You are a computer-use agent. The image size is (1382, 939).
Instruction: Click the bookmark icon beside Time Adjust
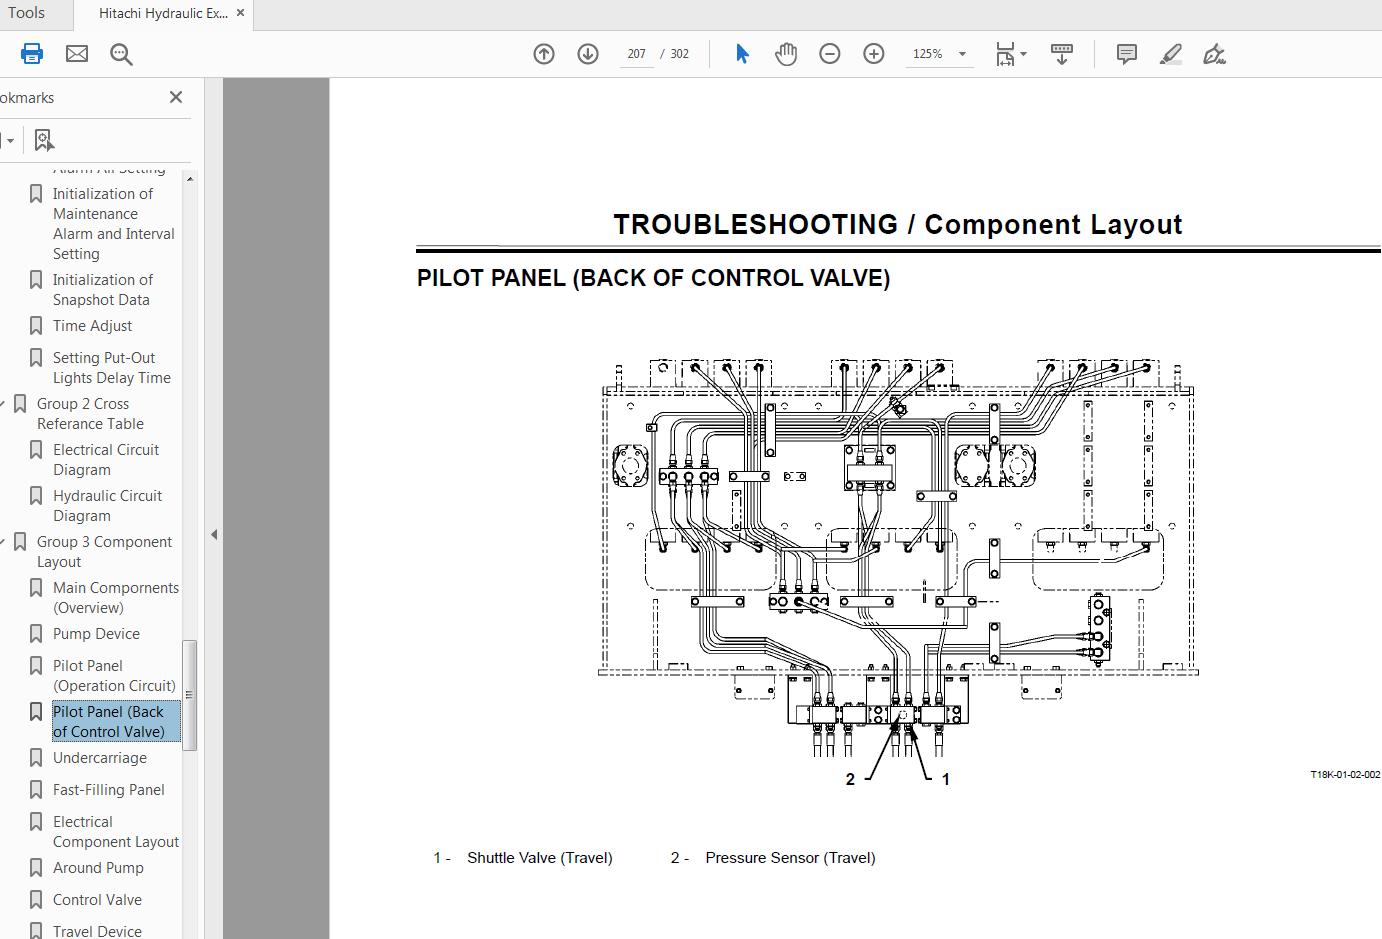(36, 325)
